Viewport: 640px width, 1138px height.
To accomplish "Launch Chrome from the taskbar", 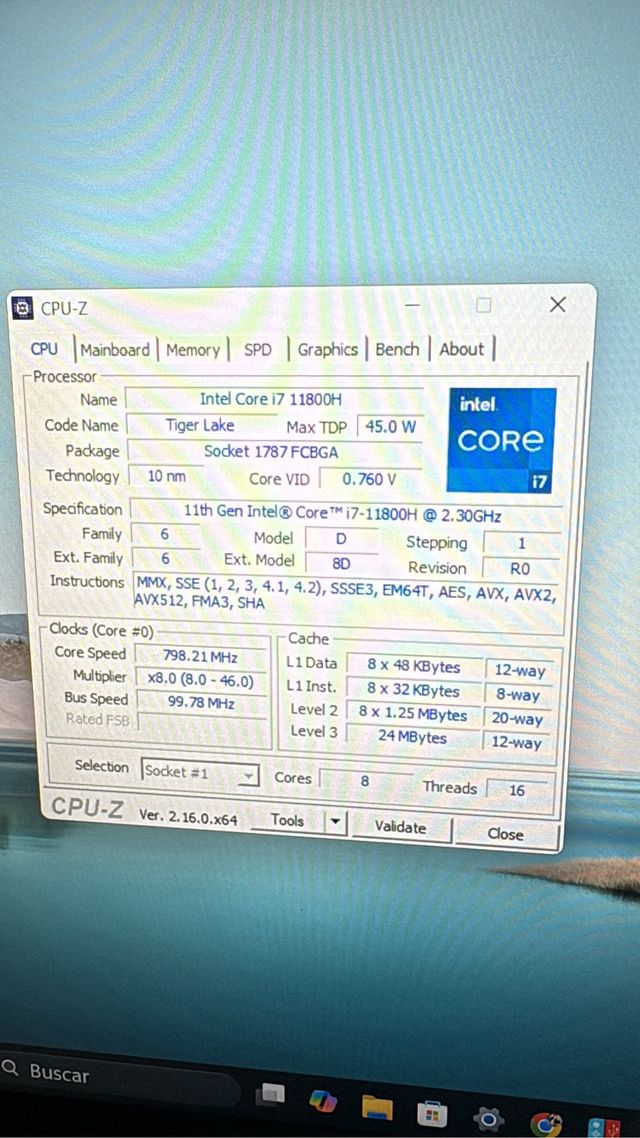I will tap(546, 1123).
